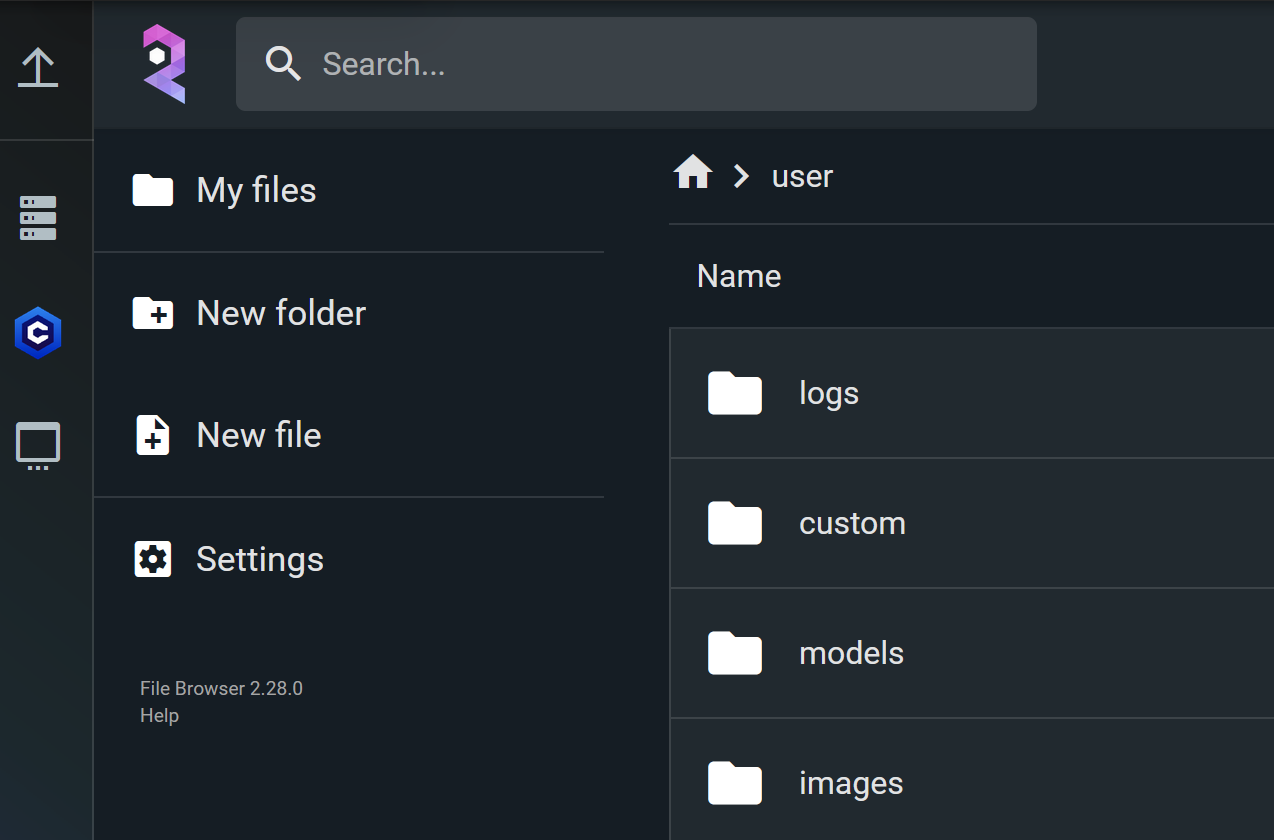Open the models folder
1274x840 pixels.
point(851,653)
